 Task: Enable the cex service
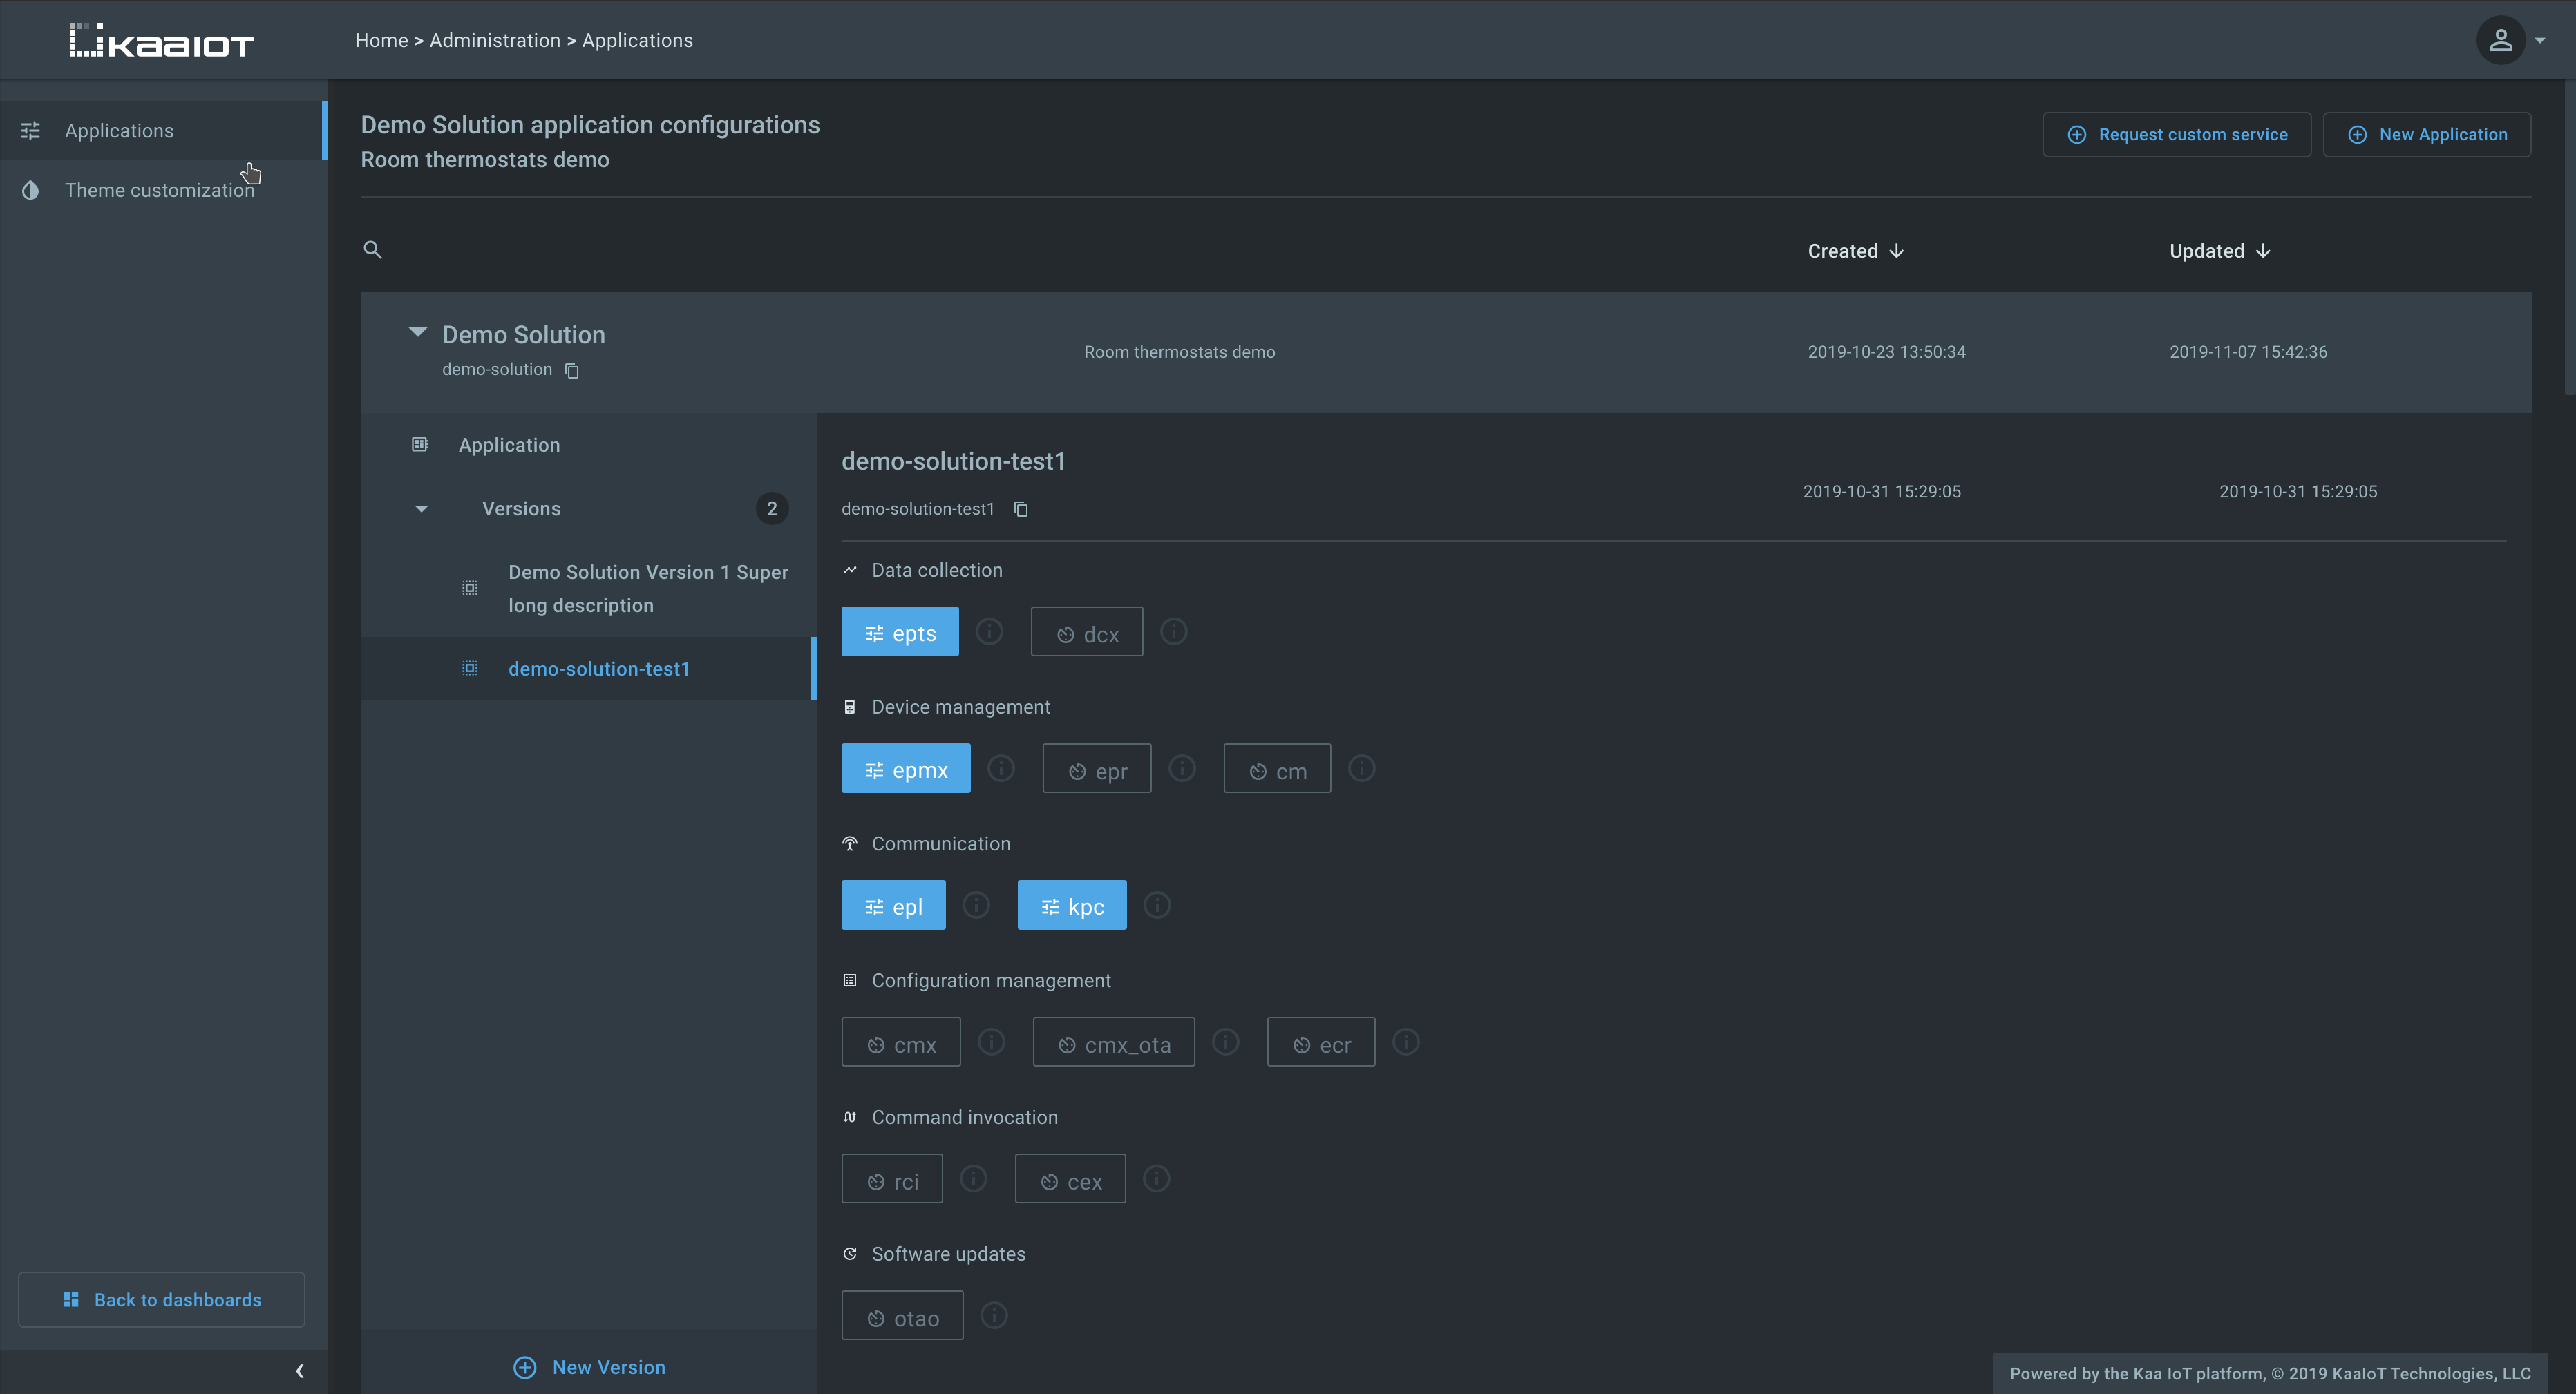(1070, 1178)
